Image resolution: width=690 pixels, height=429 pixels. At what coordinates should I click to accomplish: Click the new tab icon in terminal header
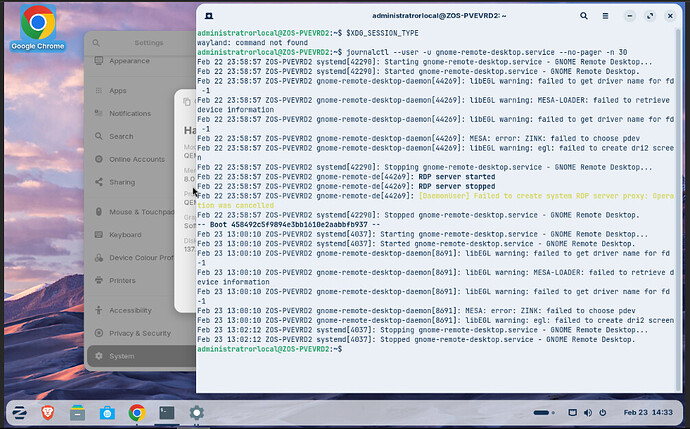[209, 16]
